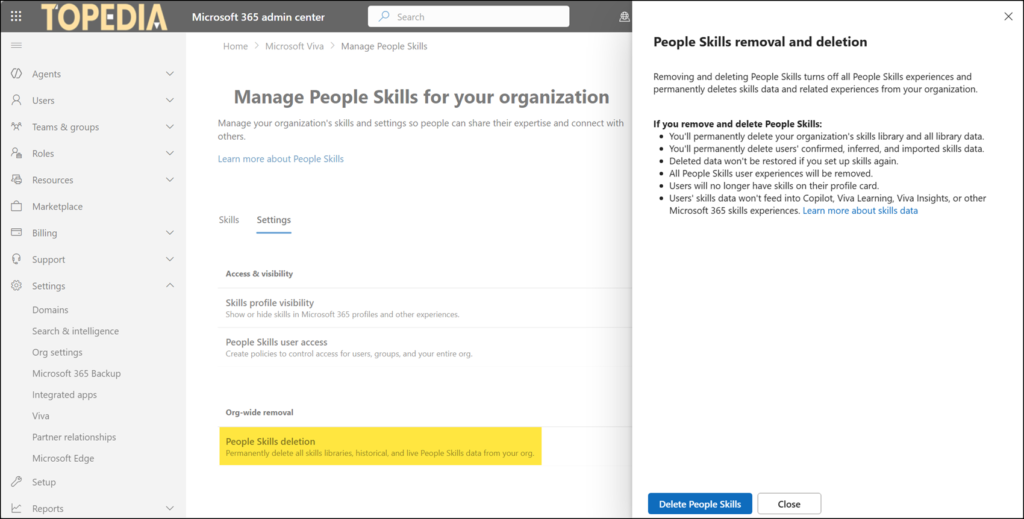Click the Manage People Skills breadcrumb
Image resolution: width=1024 pixels, height=519 pixels.
pos(384,46)
